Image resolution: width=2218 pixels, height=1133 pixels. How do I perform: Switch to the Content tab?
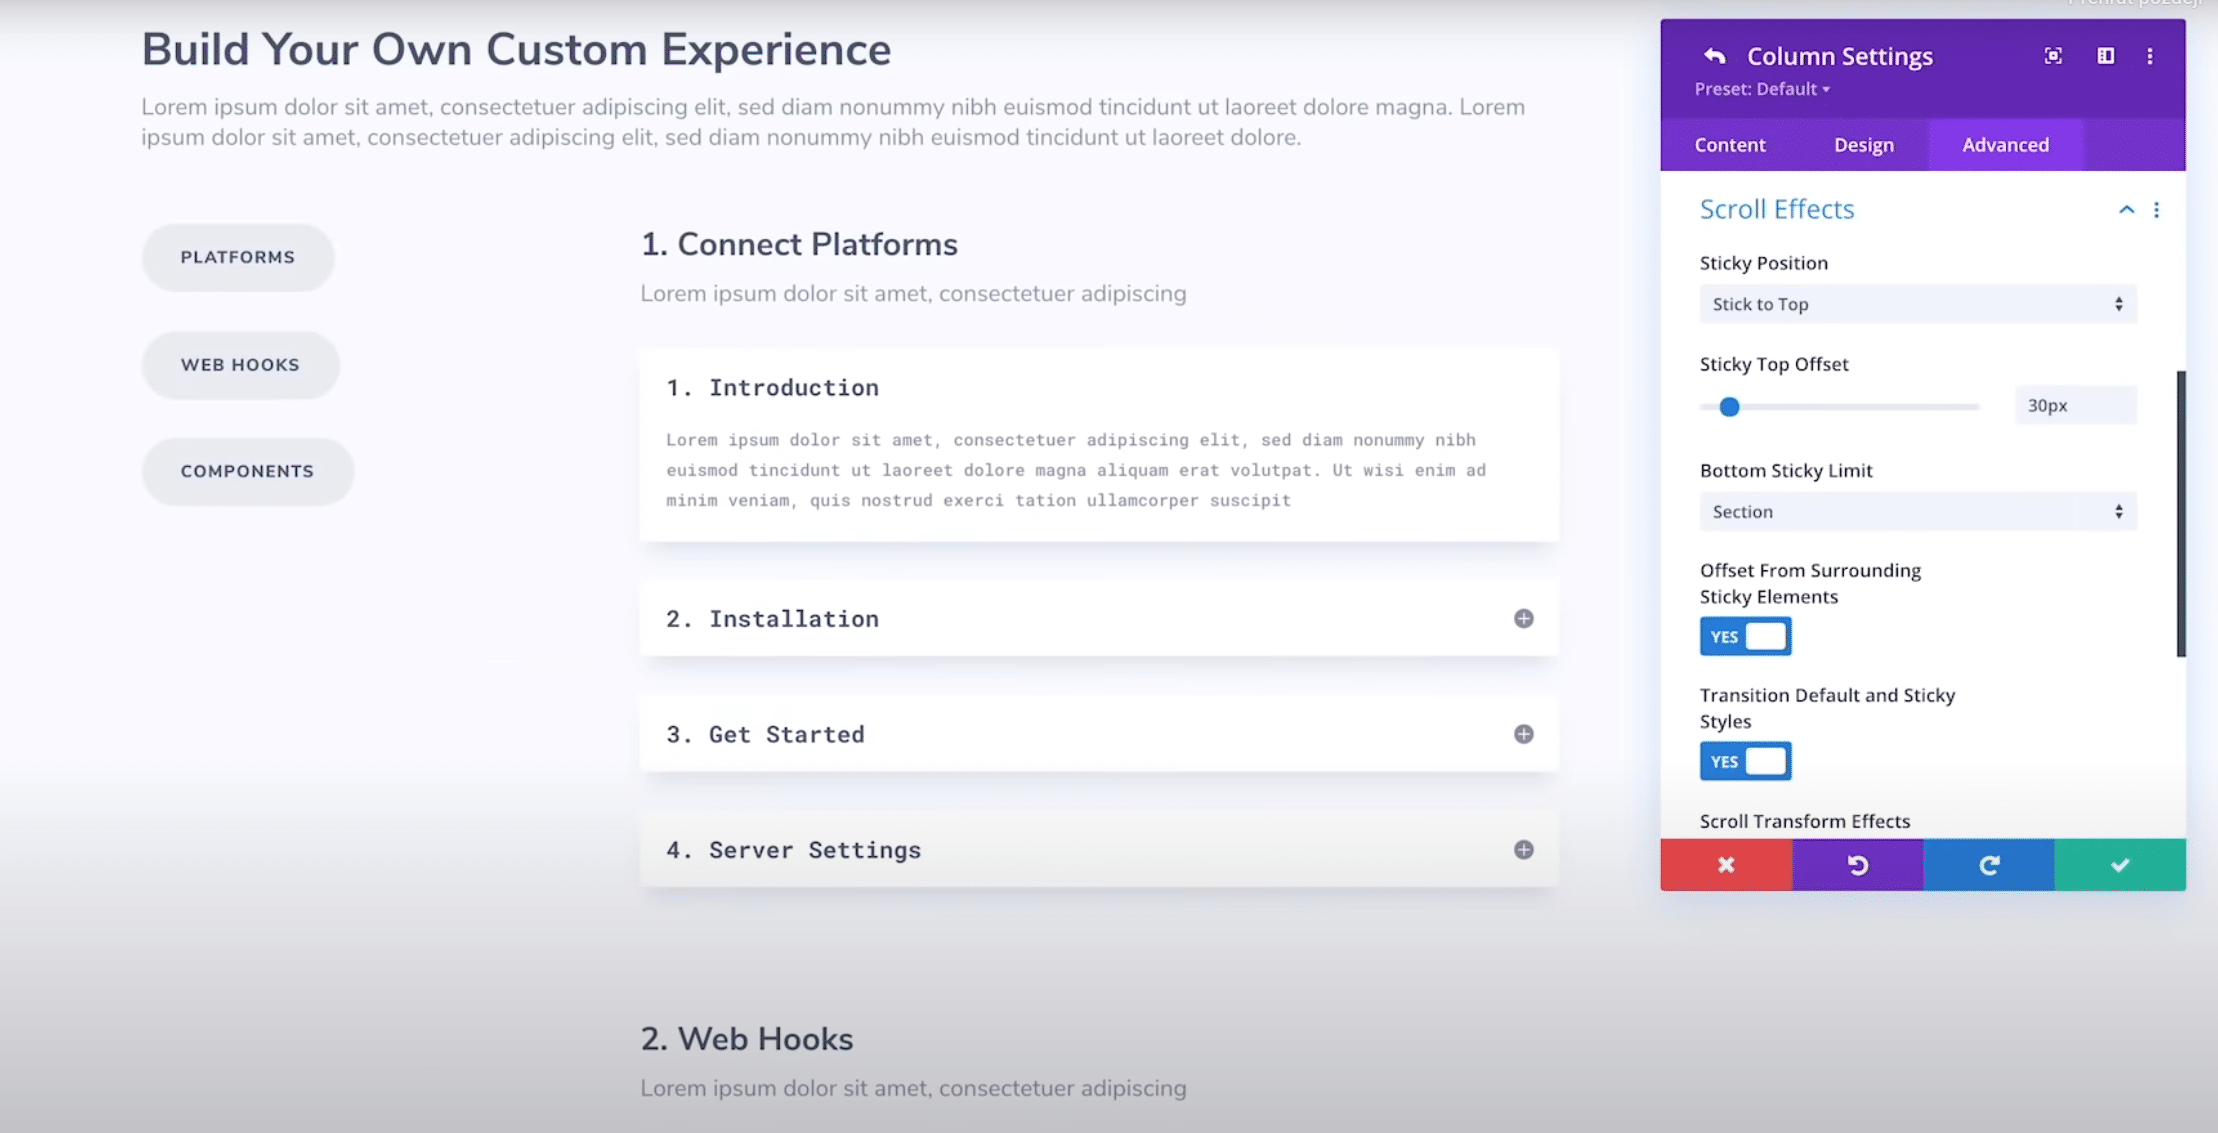[1729, 145]
